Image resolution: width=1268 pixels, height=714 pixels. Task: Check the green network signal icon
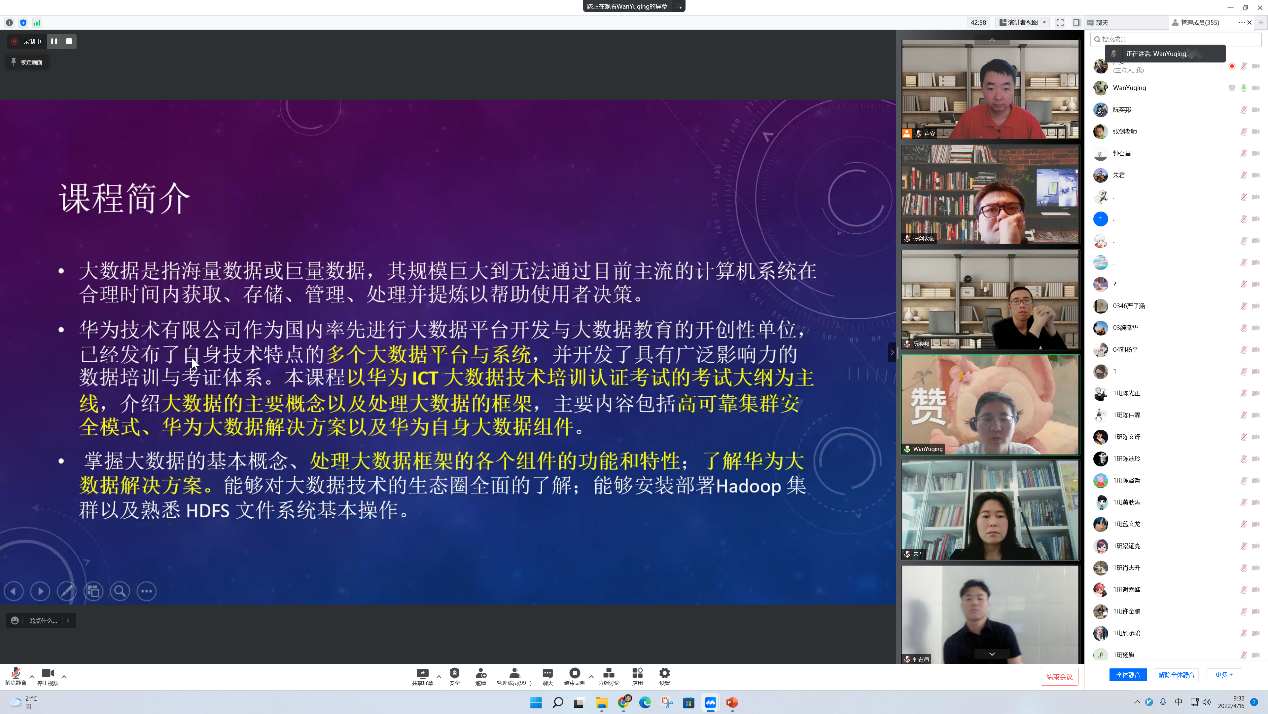(x=37, y=22)
